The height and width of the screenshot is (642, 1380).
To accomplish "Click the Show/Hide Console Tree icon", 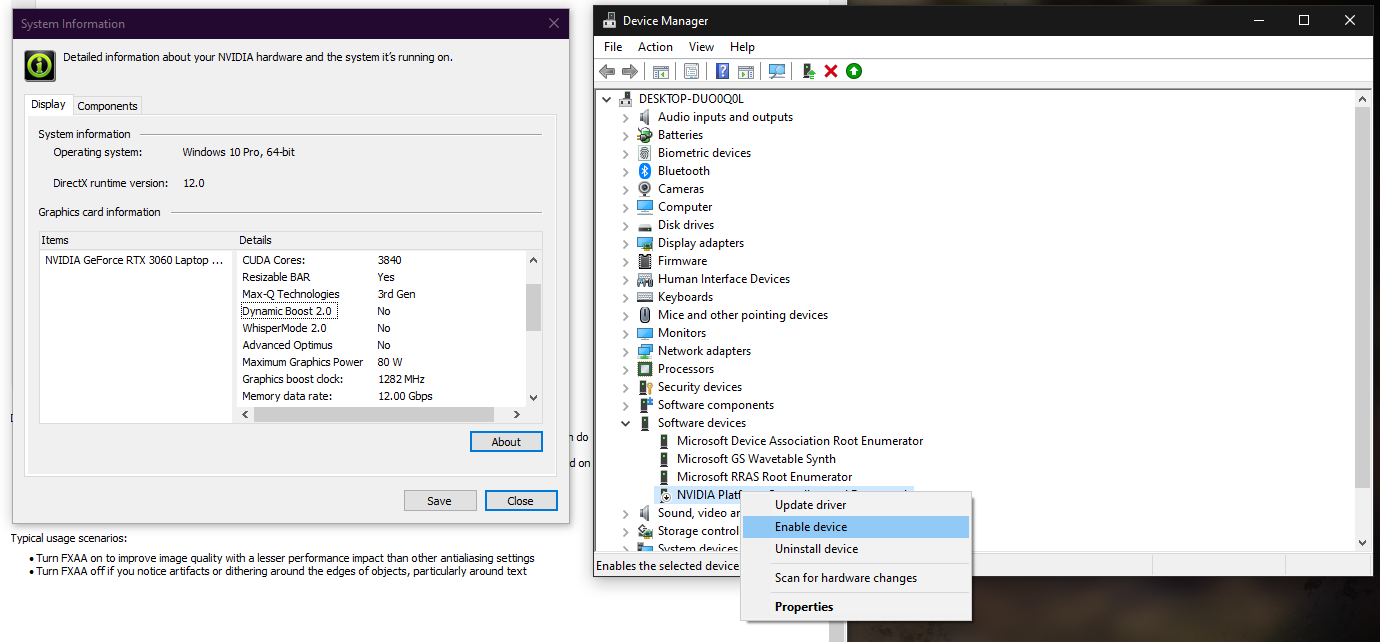I will (x=660, y=71).
